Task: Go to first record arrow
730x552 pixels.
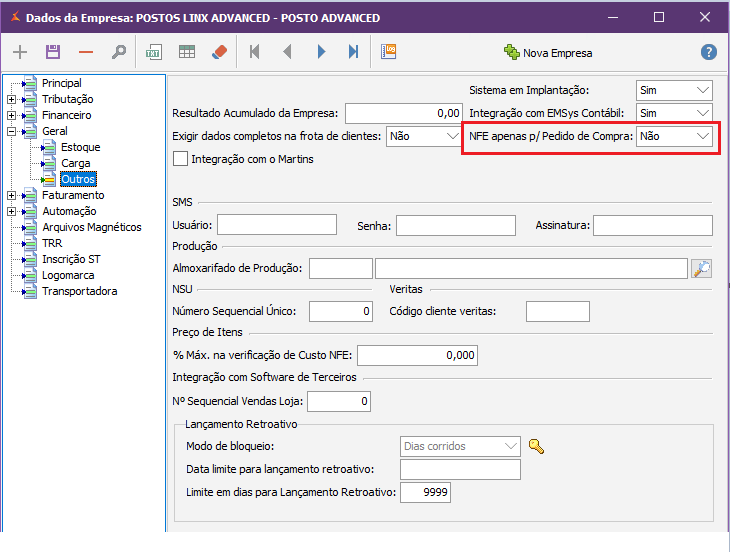Action: [x=254, y=52]
